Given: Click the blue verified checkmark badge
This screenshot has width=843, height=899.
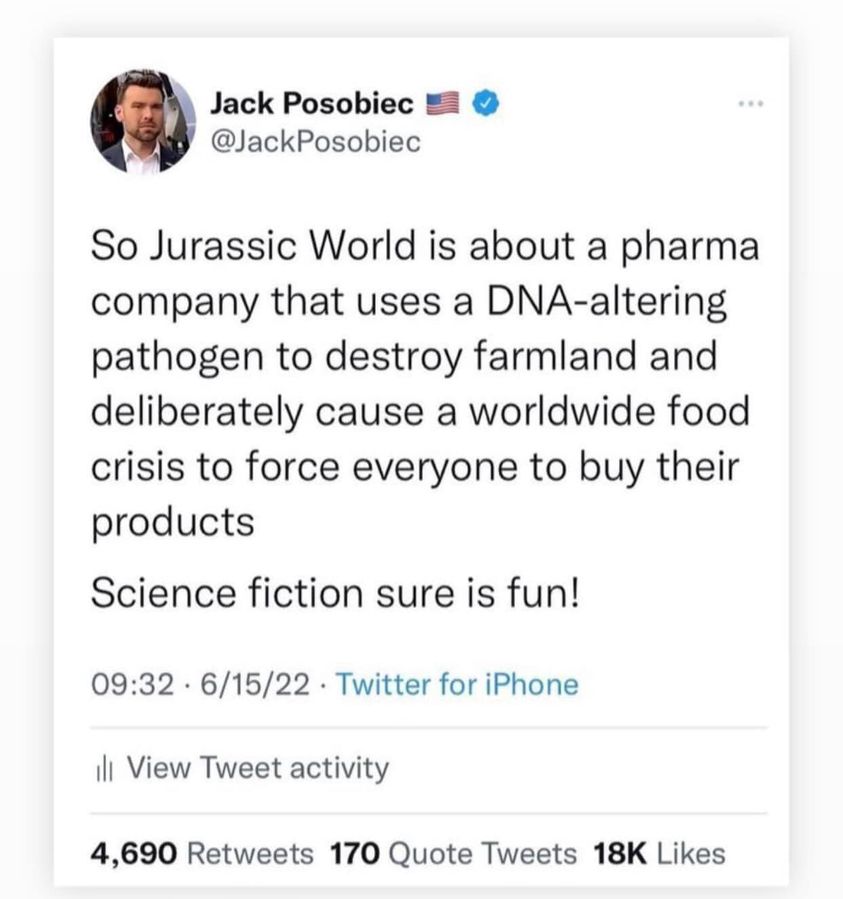Looking at the screenshot, I should tap(486, 102).
